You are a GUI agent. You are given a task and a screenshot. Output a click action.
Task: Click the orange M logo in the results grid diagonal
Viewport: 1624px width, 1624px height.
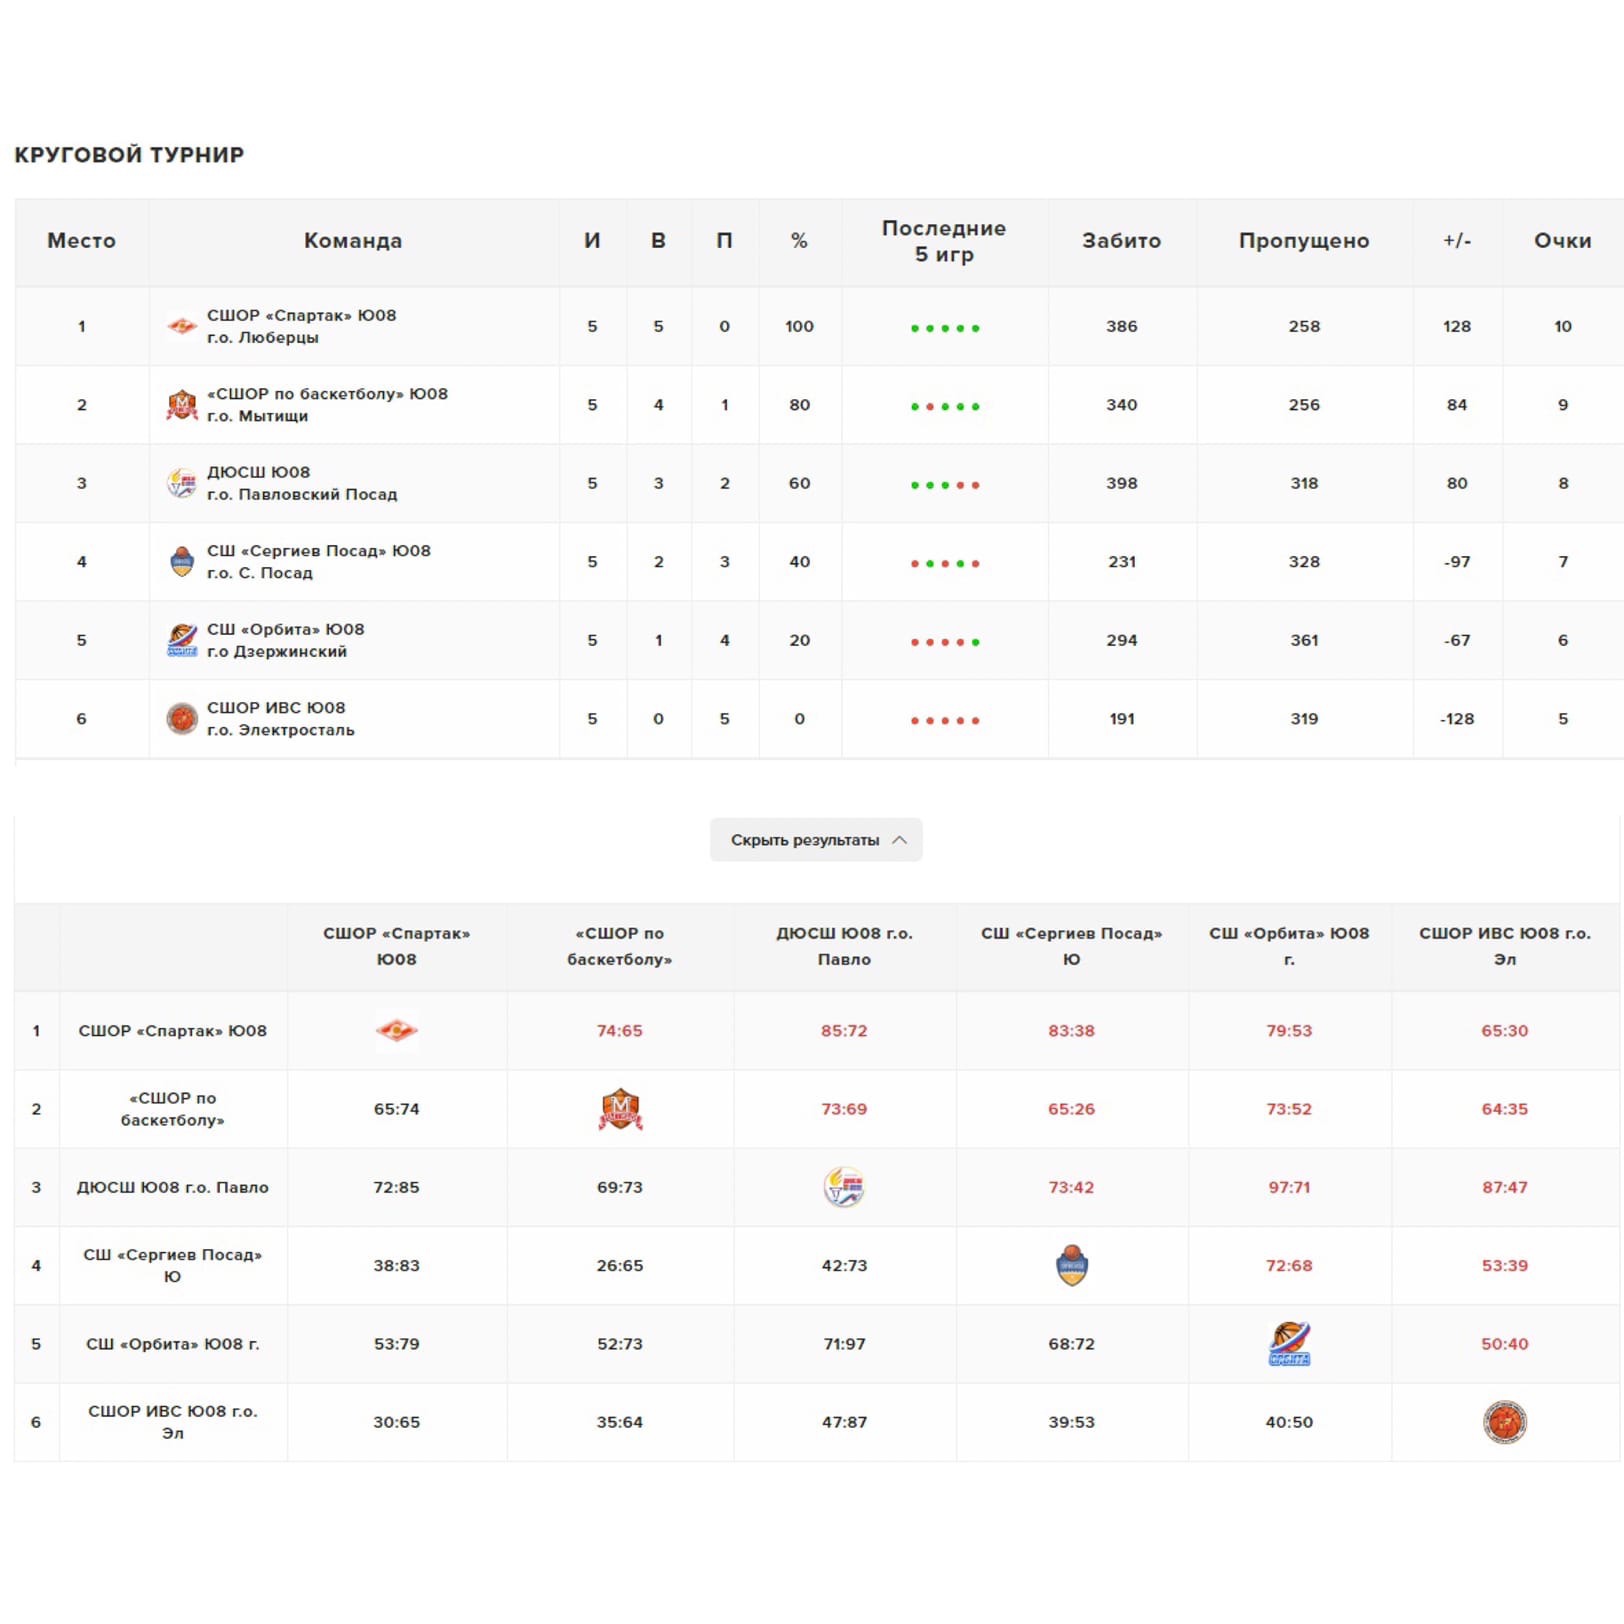click(x=620, y=1109)
